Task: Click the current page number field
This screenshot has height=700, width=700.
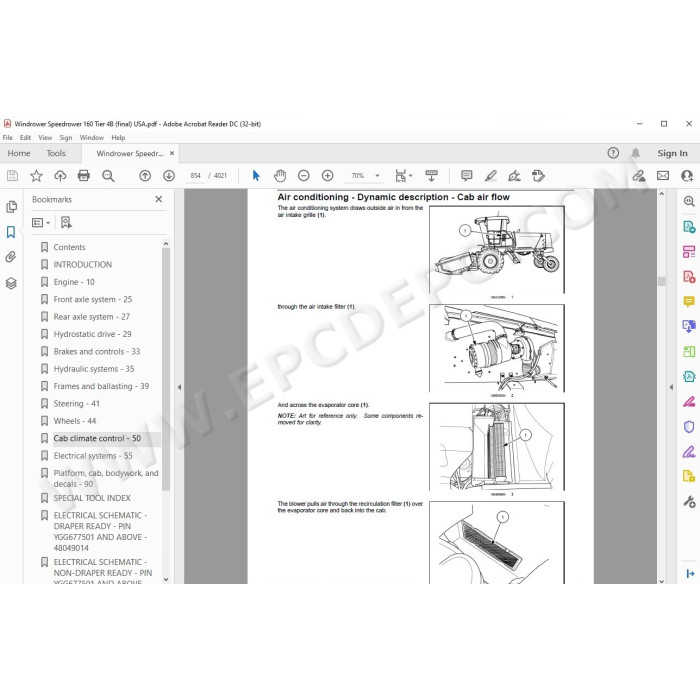Action: (x=196, y=176)
